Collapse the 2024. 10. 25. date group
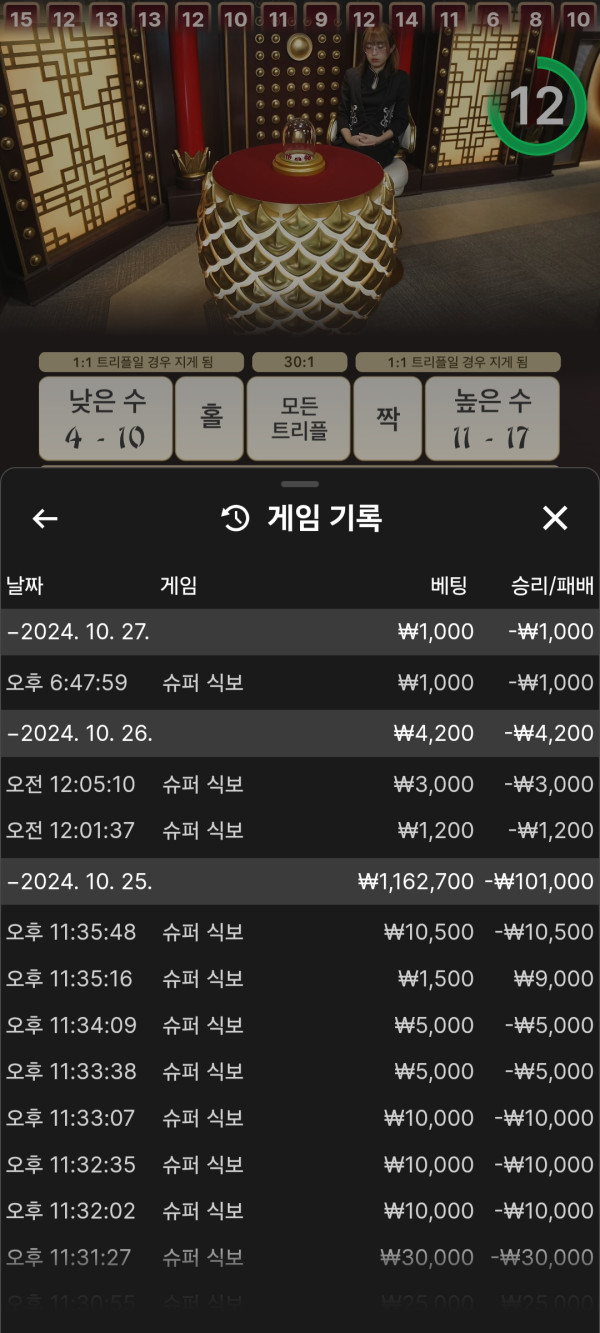 [80, 882]
